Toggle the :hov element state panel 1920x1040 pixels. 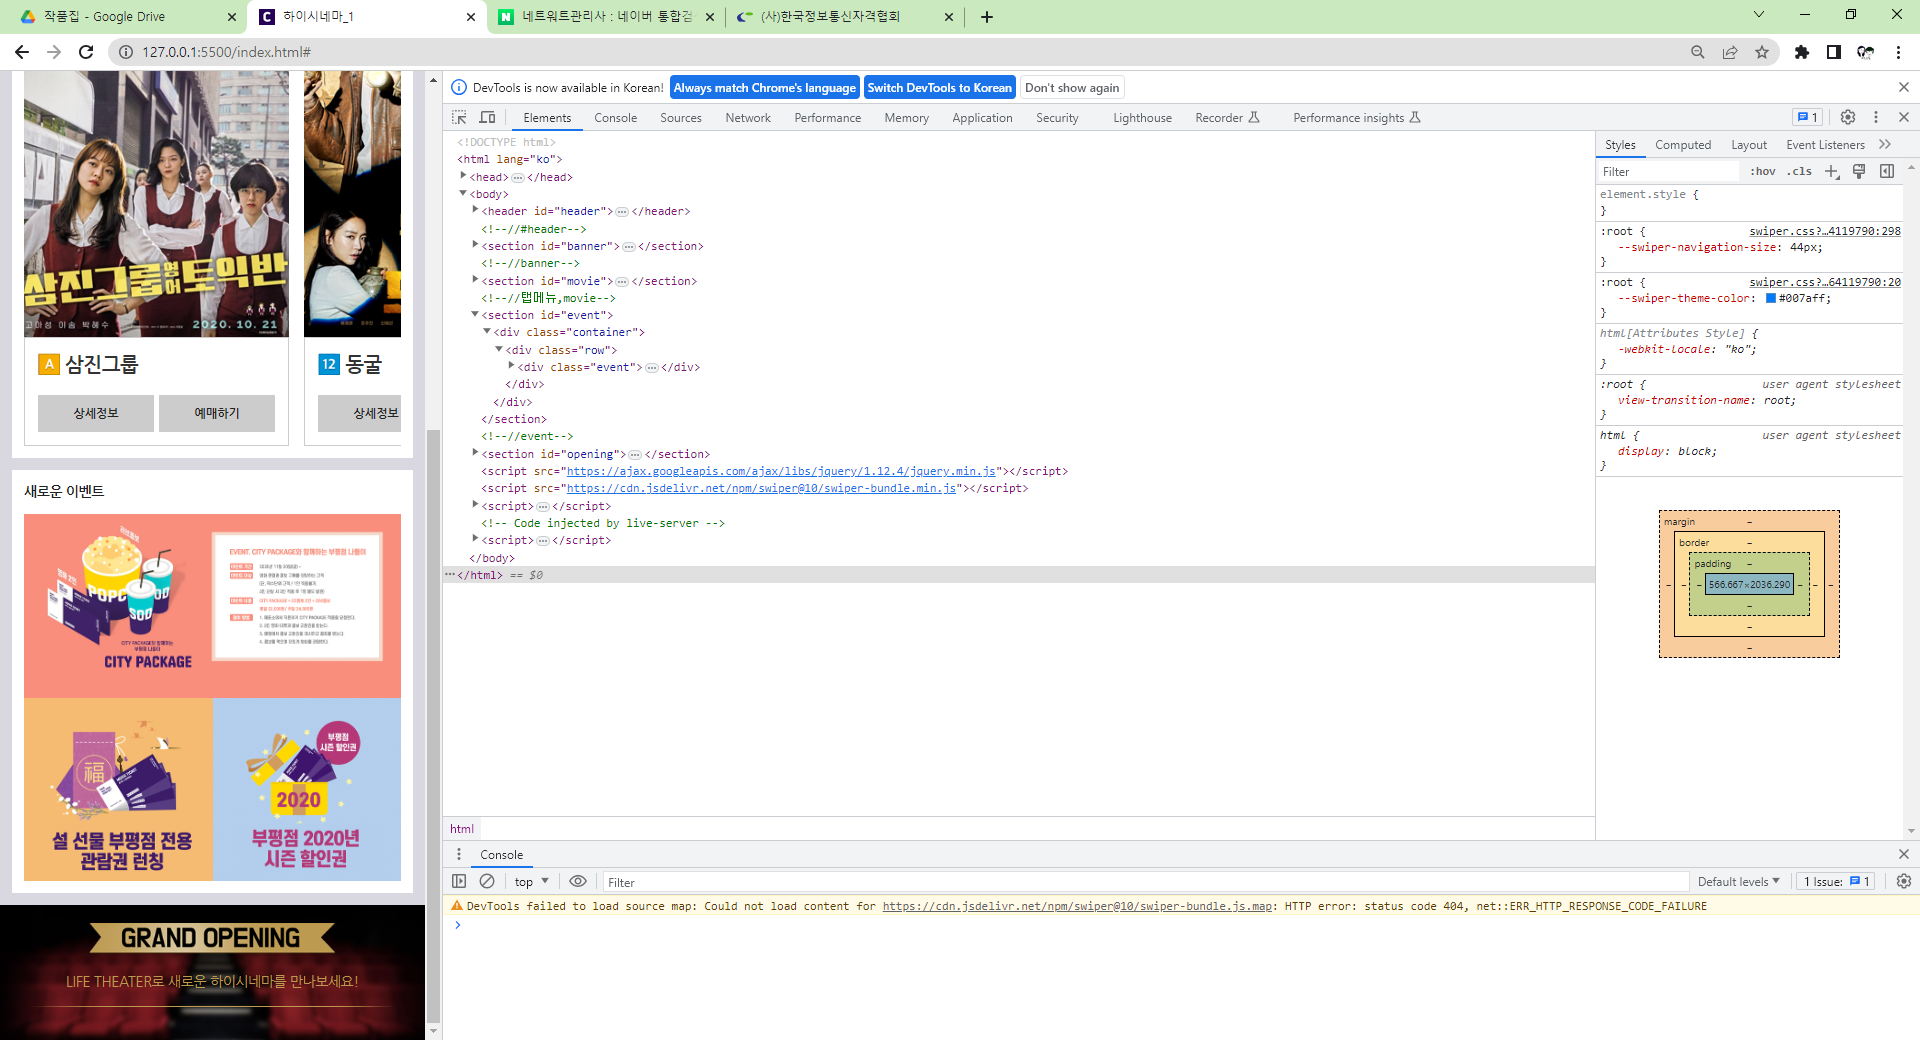(x=1763, y=171)
